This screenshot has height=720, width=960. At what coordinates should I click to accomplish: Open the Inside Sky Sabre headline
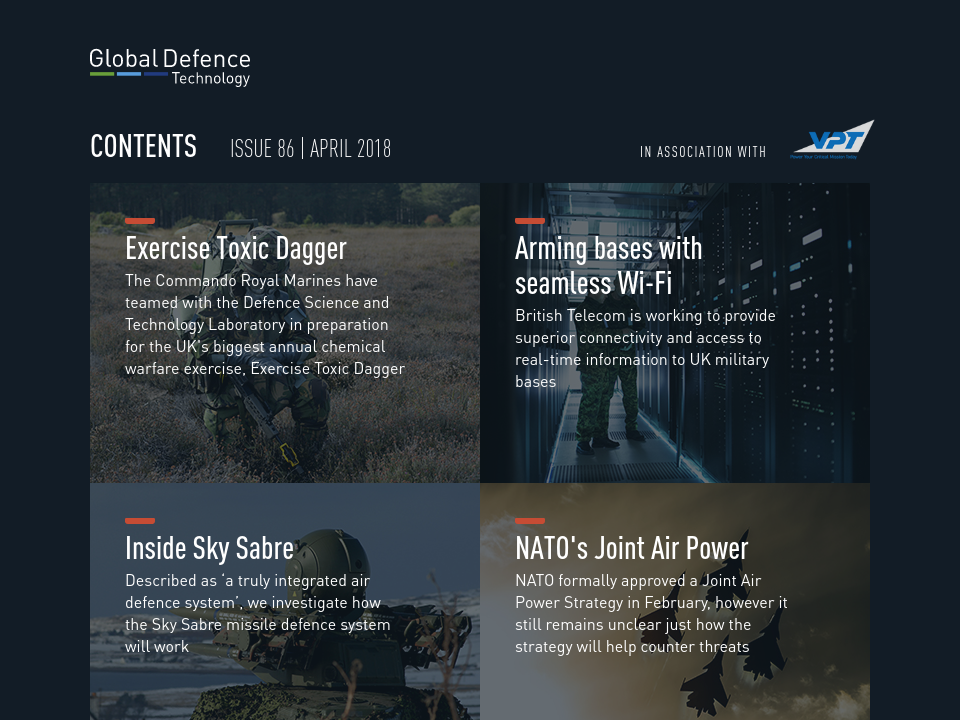point(209,548)
